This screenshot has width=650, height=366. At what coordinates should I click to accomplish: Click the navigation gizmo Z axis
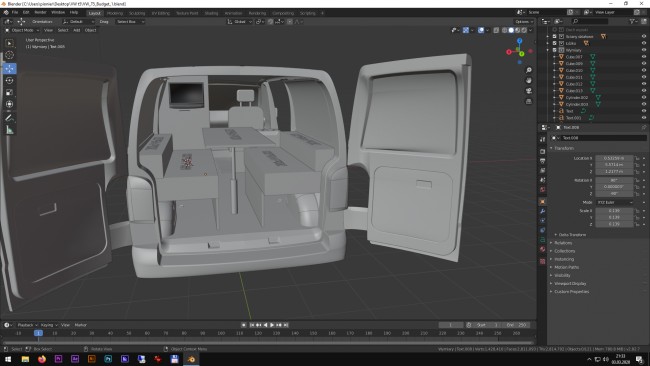[519, 41]
